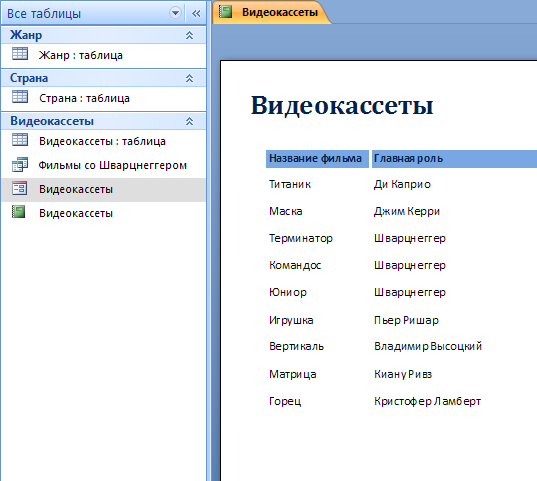Screen dimensions: 537x481
Task: Click the Терминатор film name
Action: point(301,238)
